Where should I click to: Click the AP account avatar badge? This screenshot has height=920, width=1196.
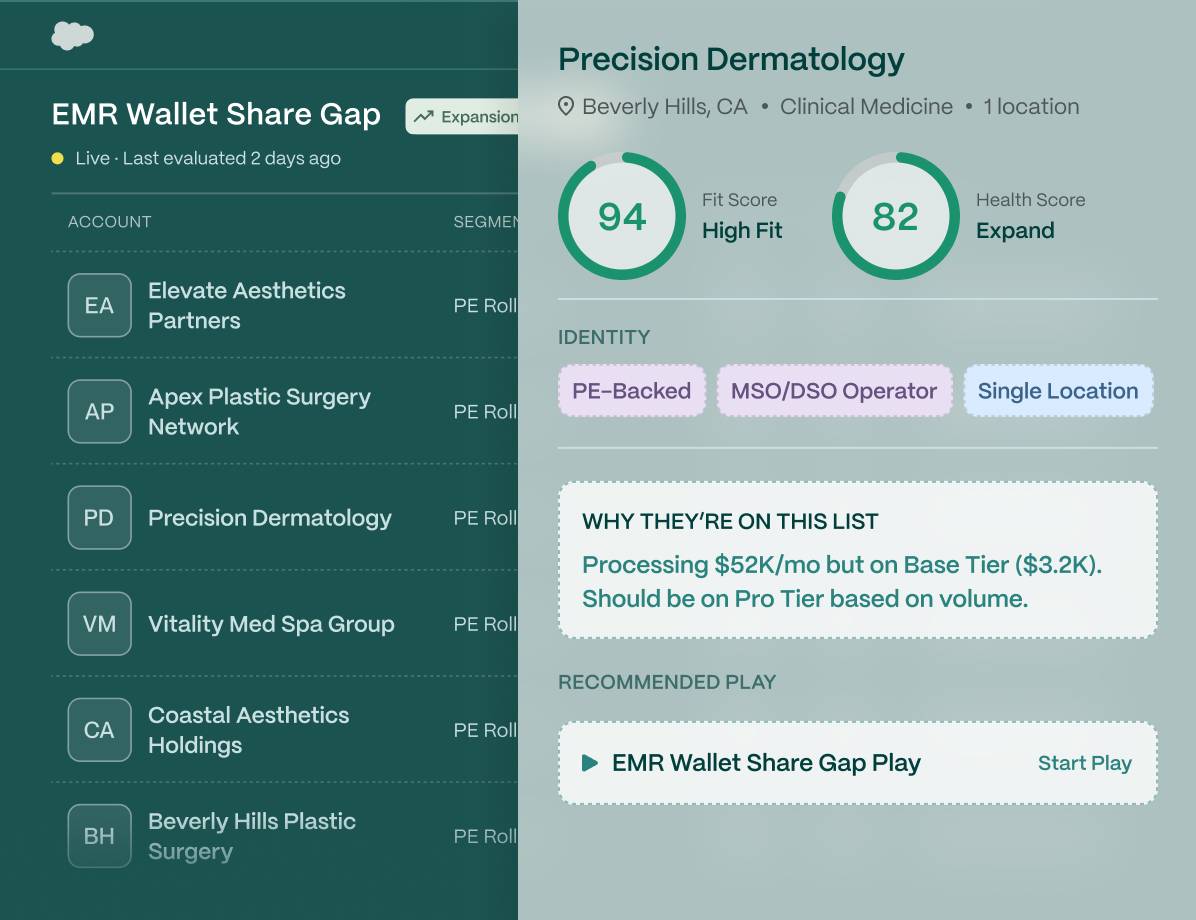point(99,411)
